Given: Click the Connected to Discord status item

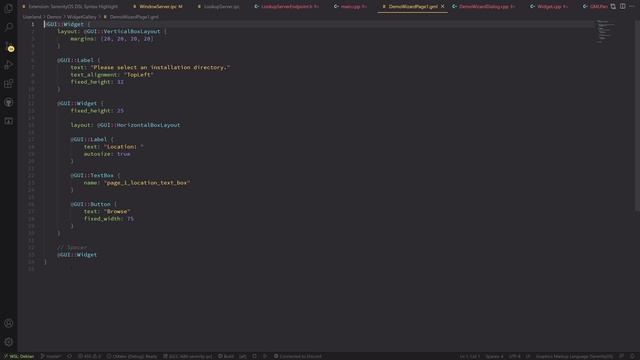Looking at the screenshot, I should pos(298,356).
